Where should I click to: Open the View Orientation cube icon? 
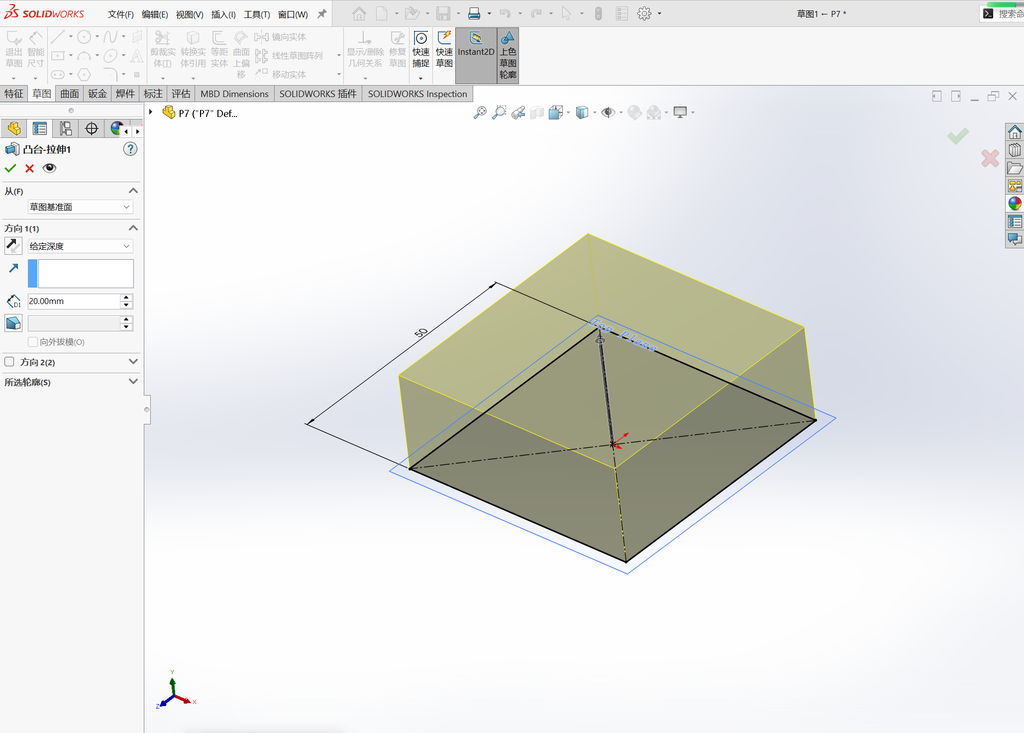pos(556,112)
